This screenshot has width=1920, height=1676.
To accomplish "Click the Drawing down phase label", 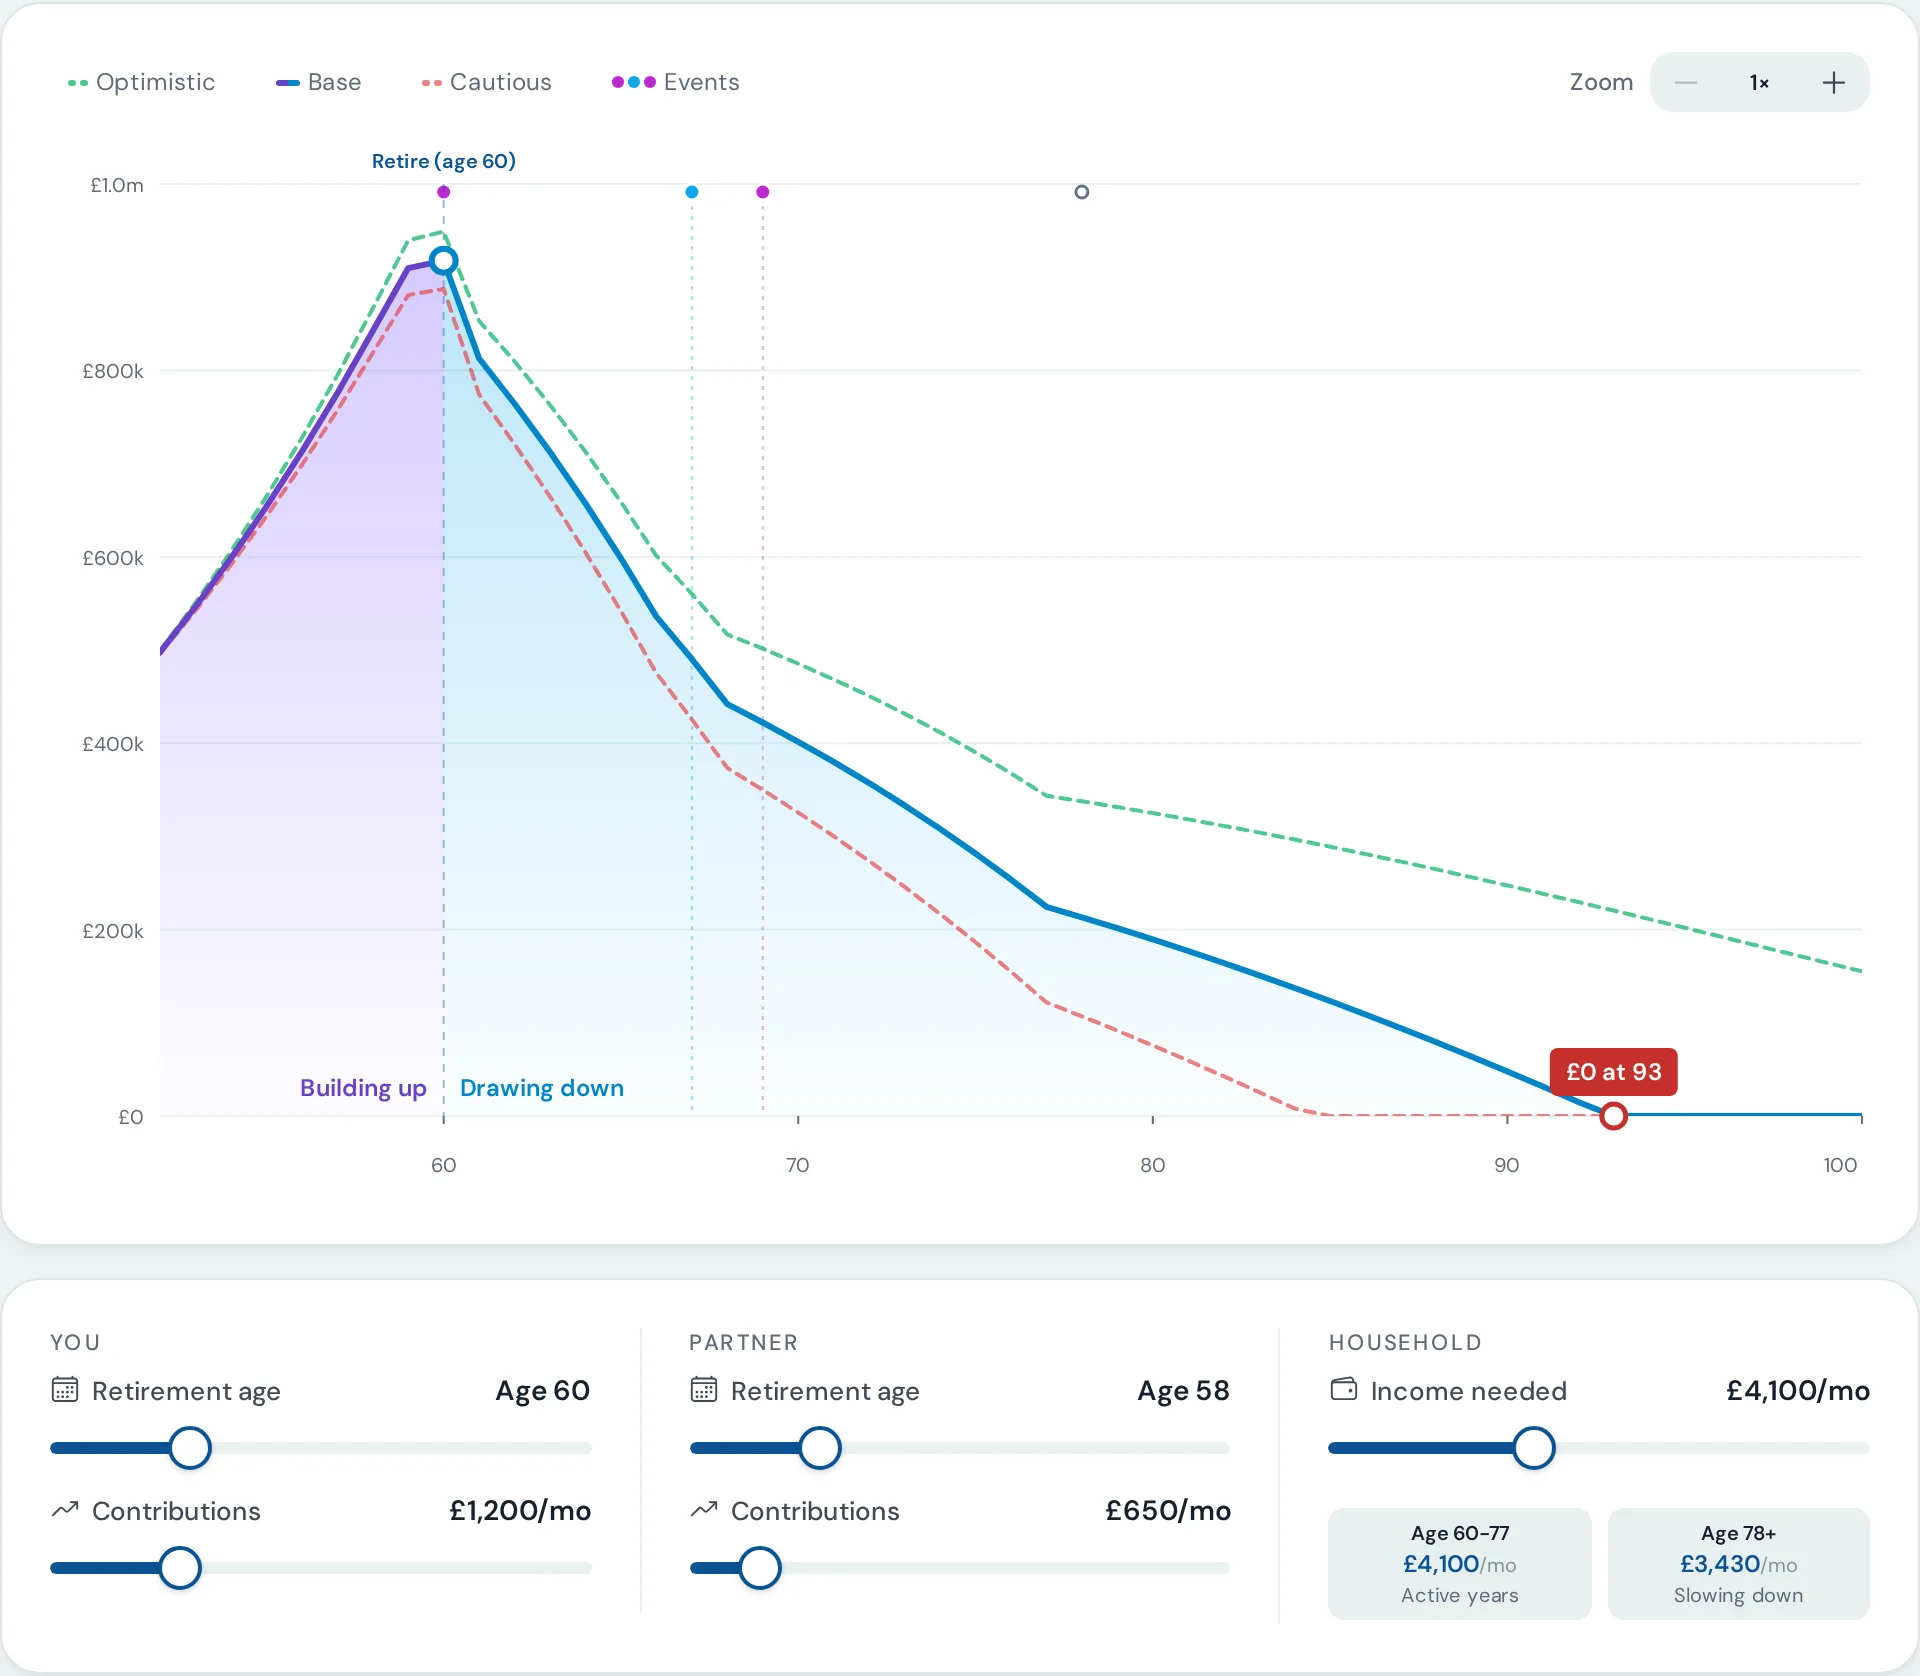I will (x=542, y=1088).
